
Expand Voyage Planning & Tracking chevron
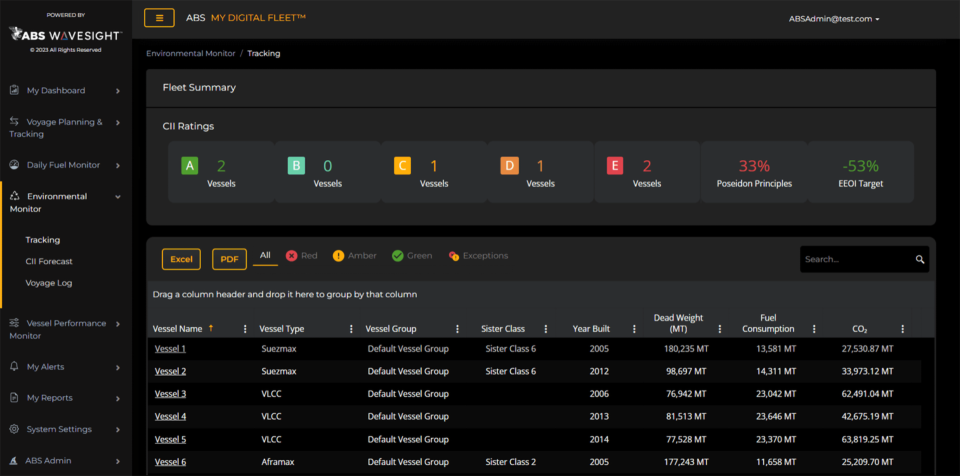click(x=118, y=122)
